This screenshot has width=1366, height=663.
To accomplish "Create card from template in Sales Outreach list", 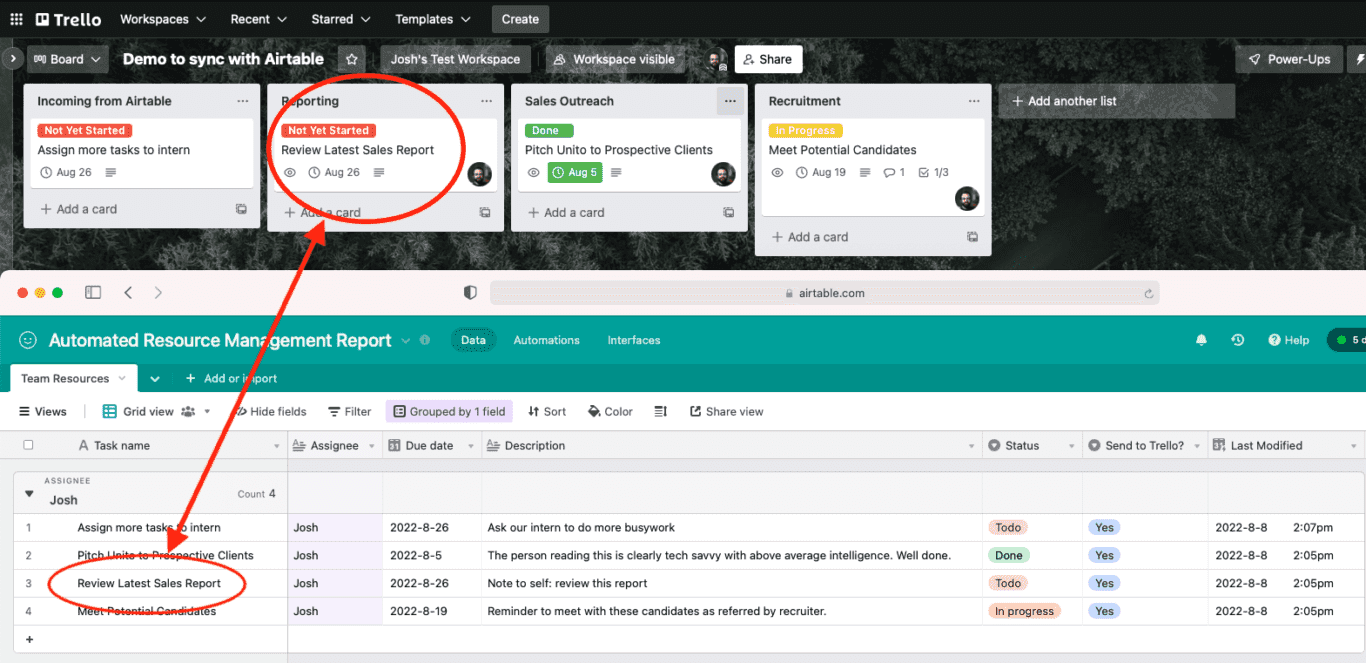I will coord(728,212).
